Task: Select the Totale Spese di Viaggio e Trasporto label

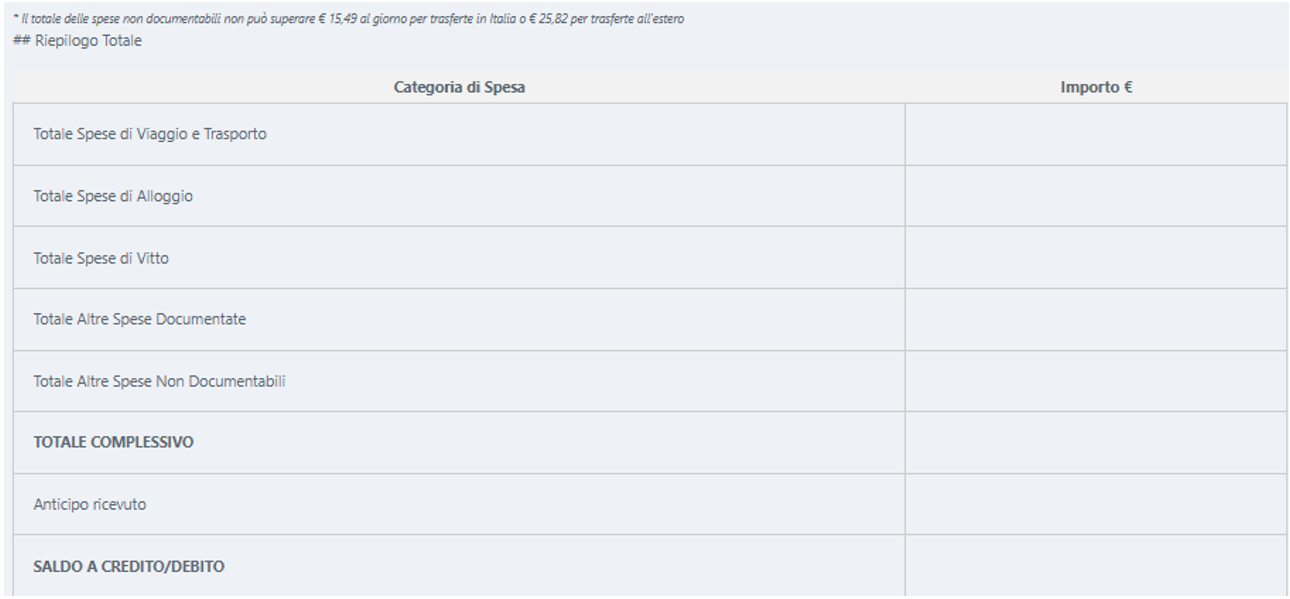Action: coord(150,134)
